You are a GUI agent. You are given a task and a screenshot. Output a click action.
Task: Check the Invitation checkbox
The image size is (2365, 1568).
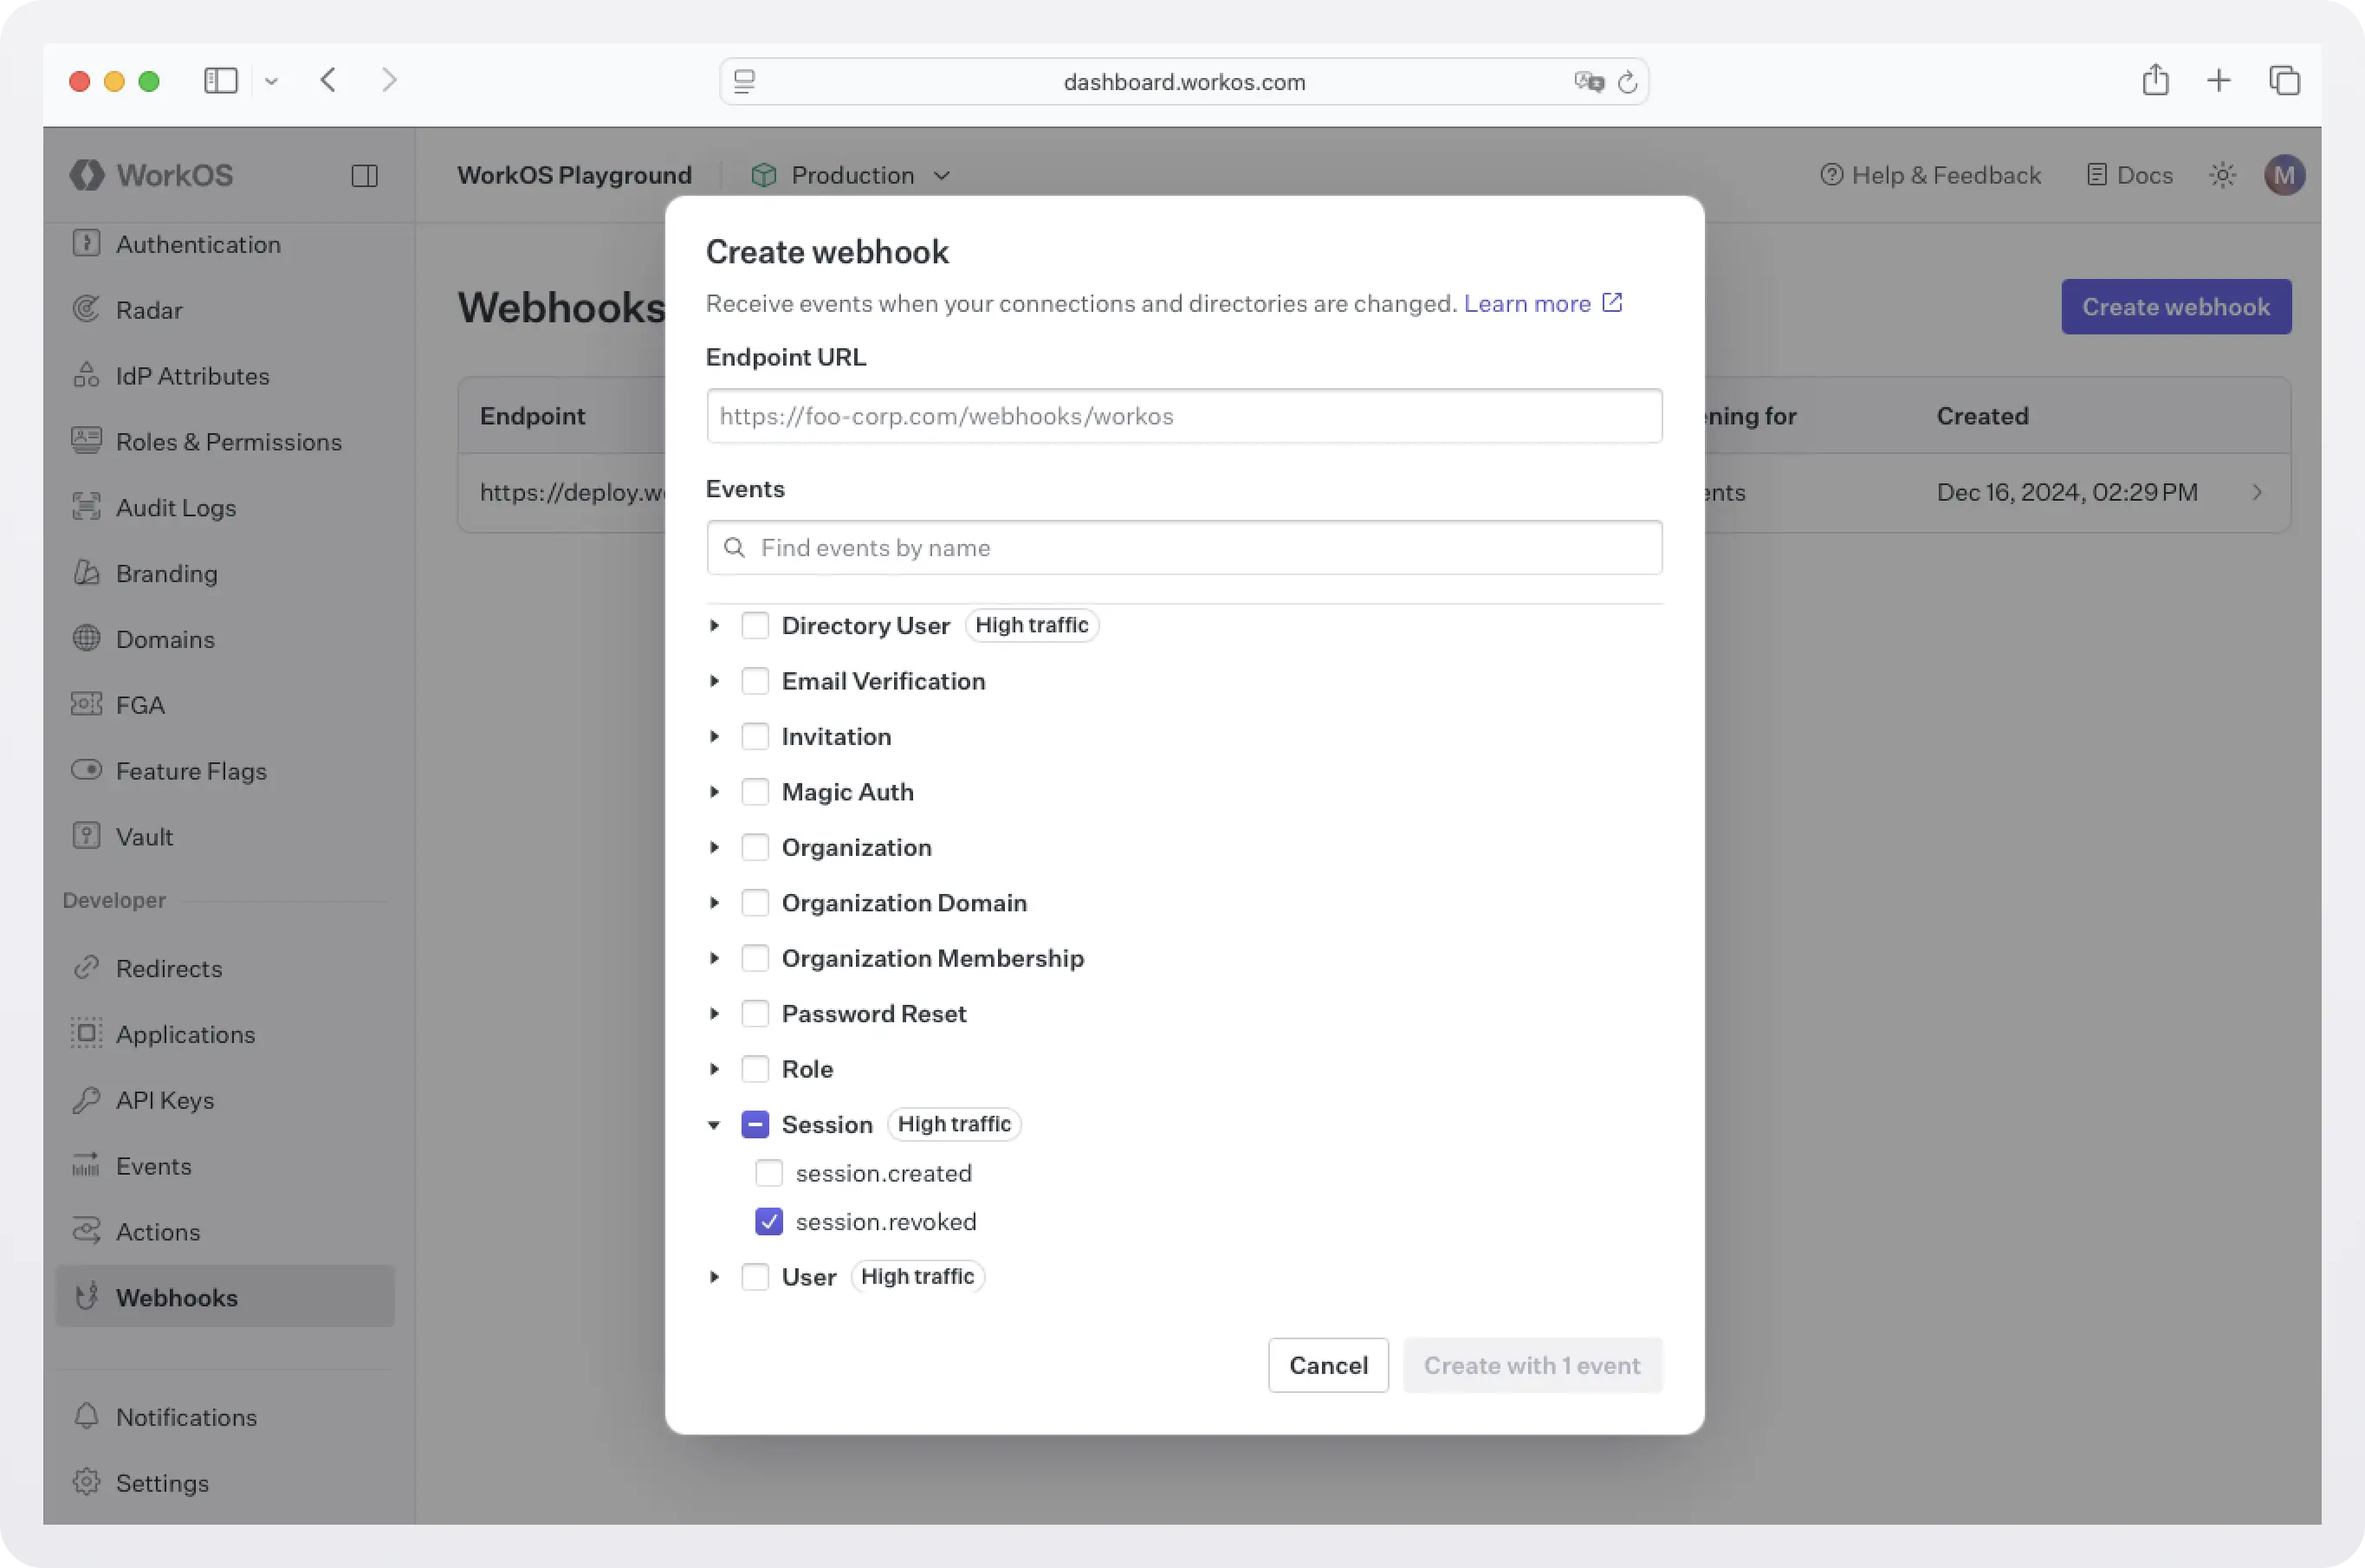(x=755, y=736)
